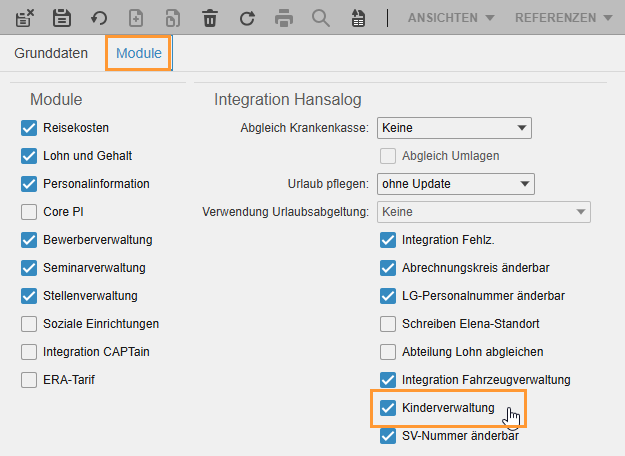Open the ANSICHTEN menu

point(451,18)
